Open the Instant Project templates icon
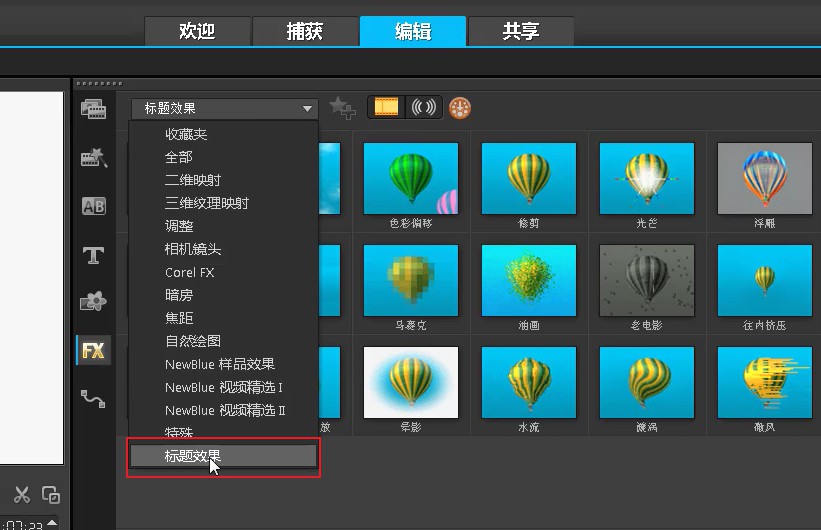Viewport: 821px width, 530px height. click(93, 158)
